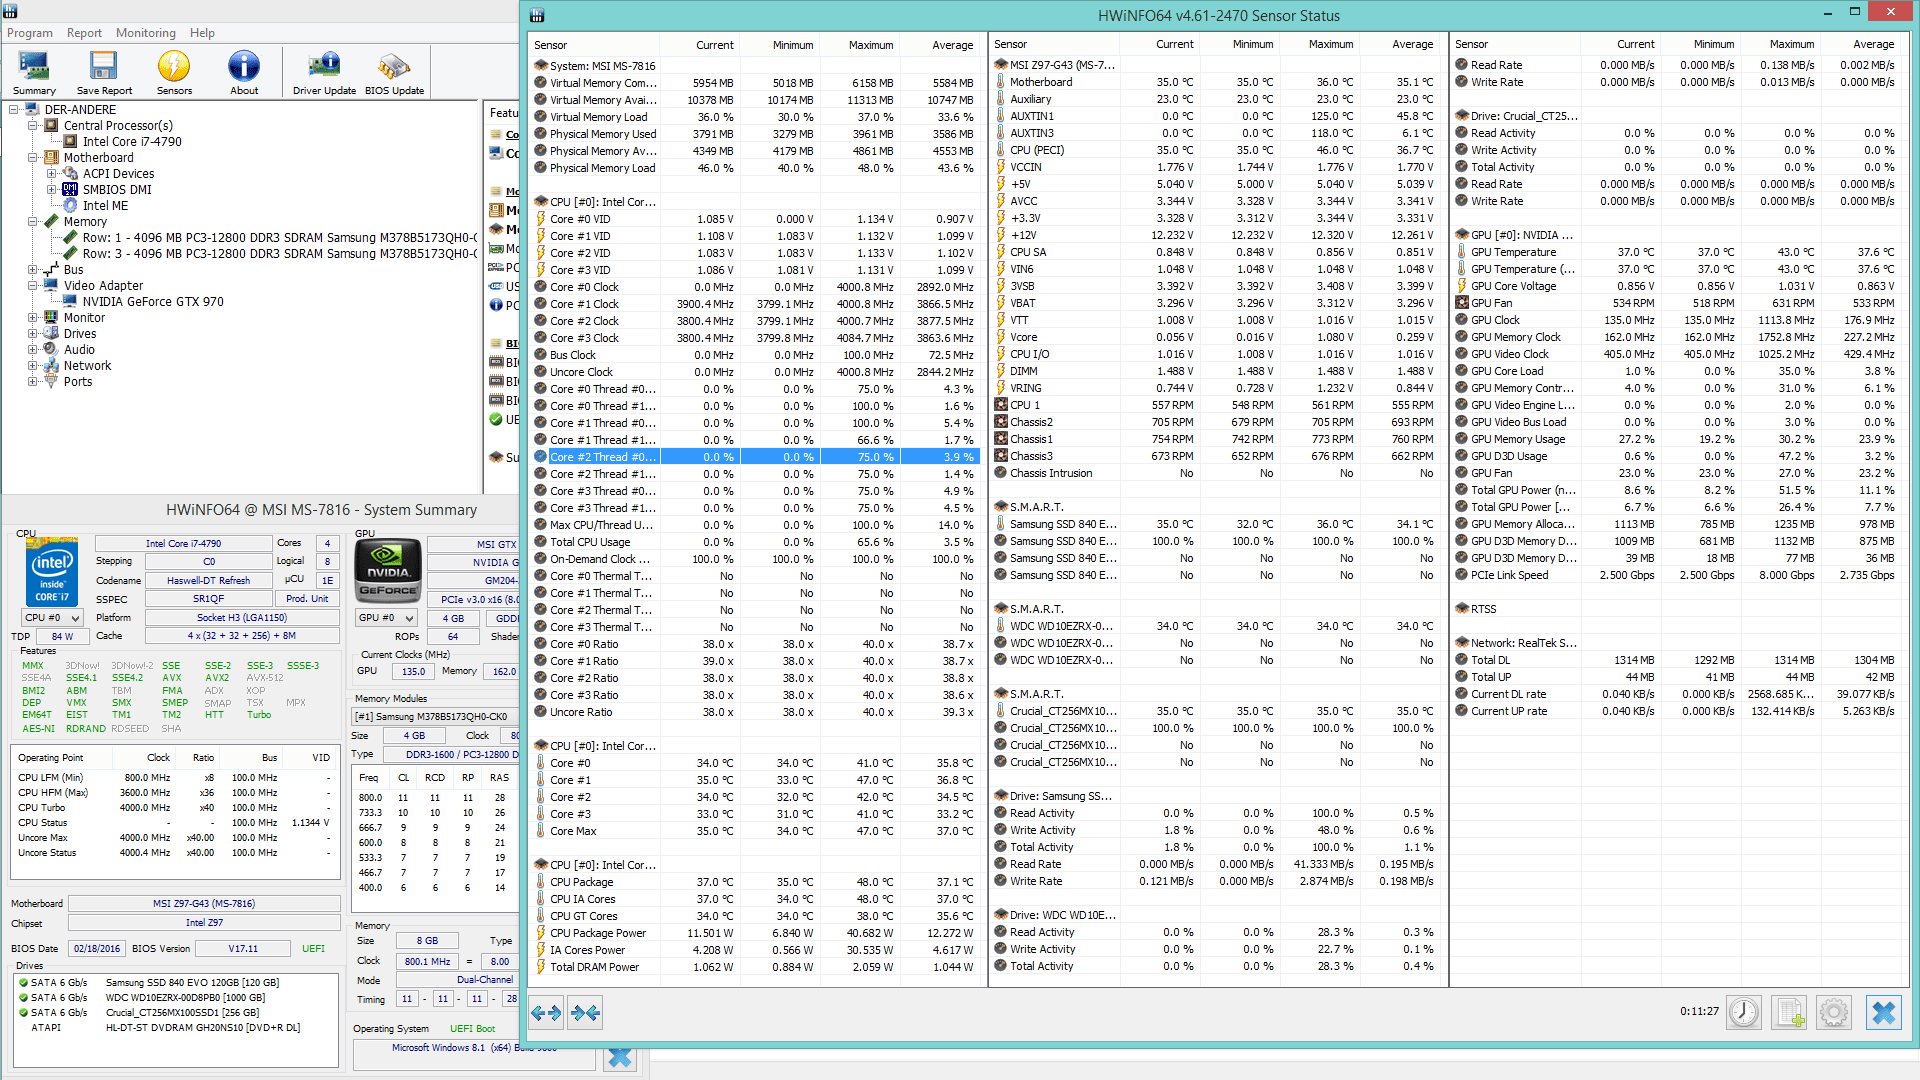Open the Monitoring menu
This screenshot has height=1080, width=1920.
point(145,33)
